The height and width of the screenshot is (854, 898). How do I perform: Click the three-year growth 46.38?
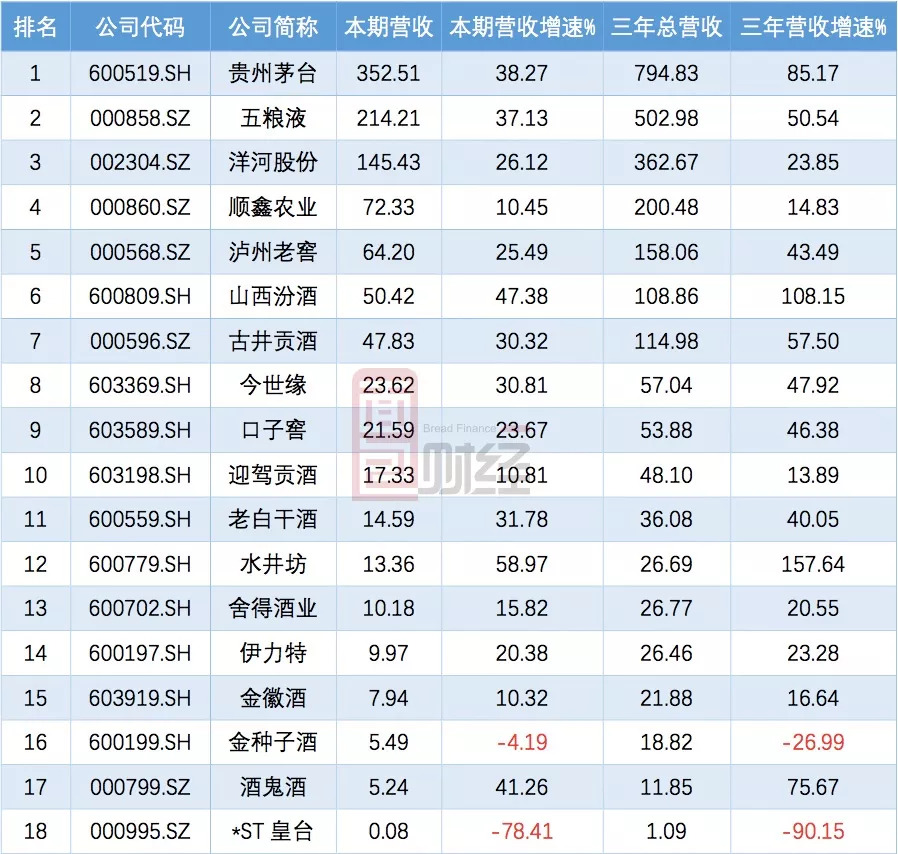(x=813, y=430)
